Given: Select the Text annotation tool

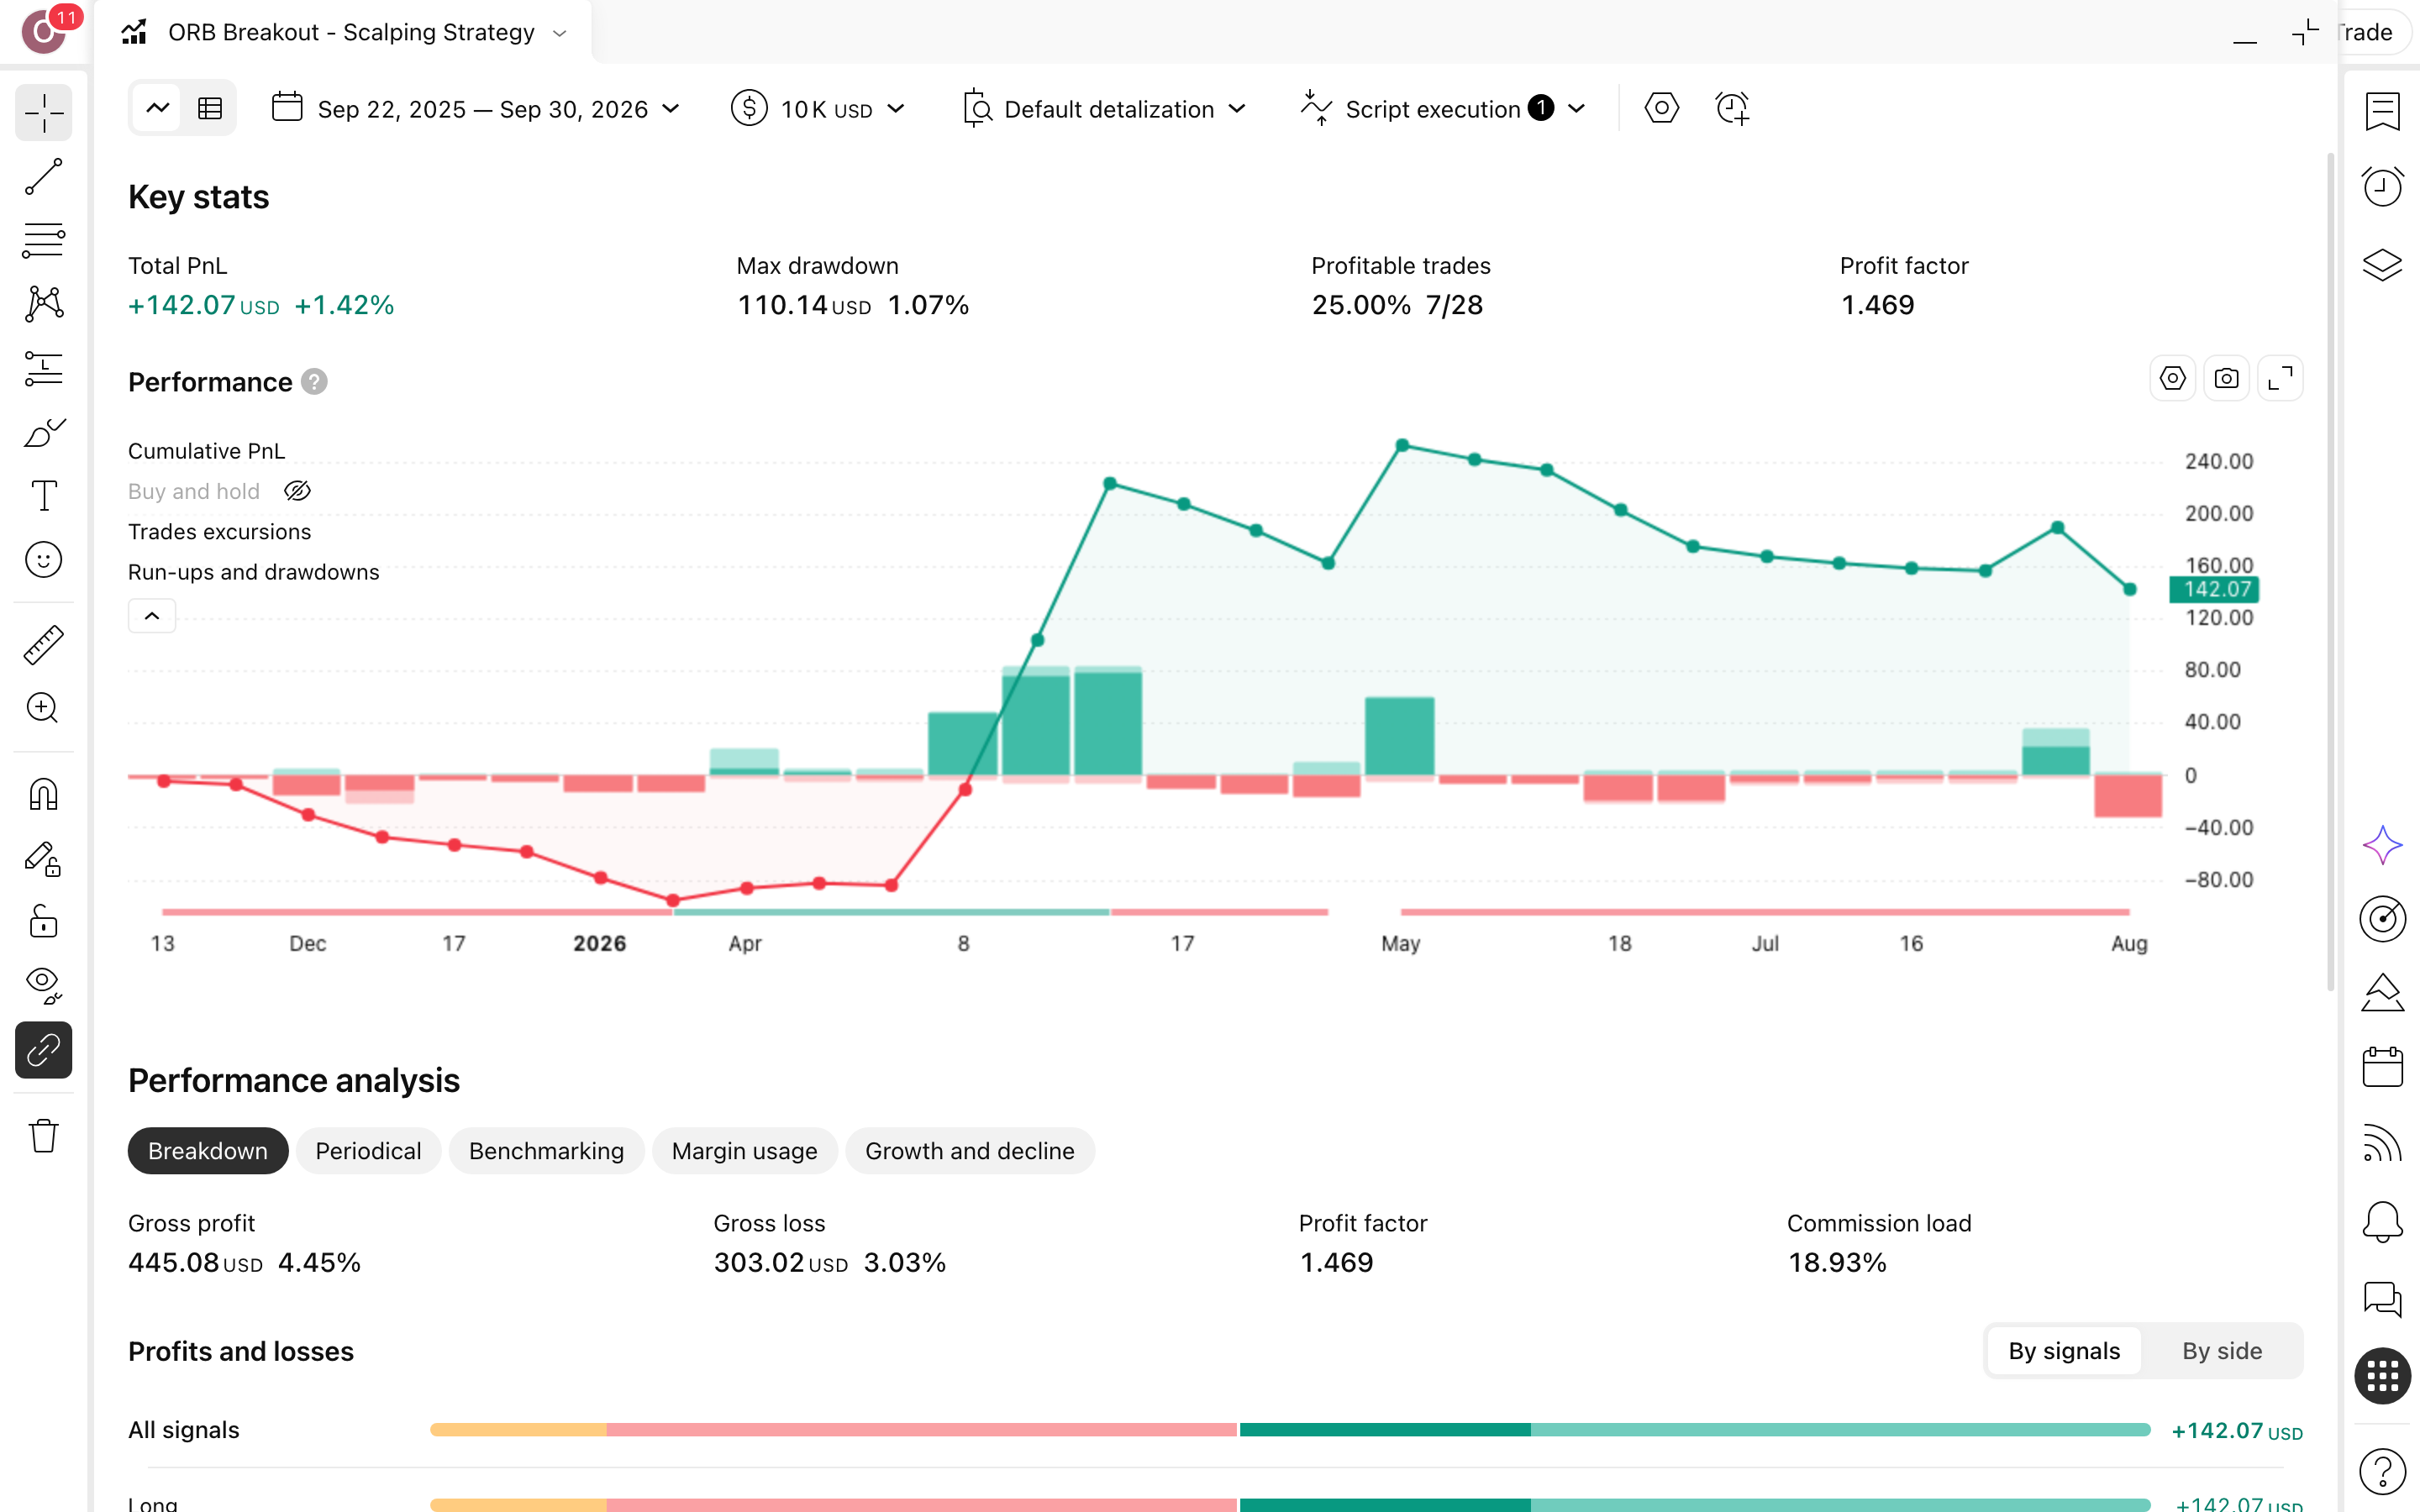Looking at the screenshot, I should point(44,496).
